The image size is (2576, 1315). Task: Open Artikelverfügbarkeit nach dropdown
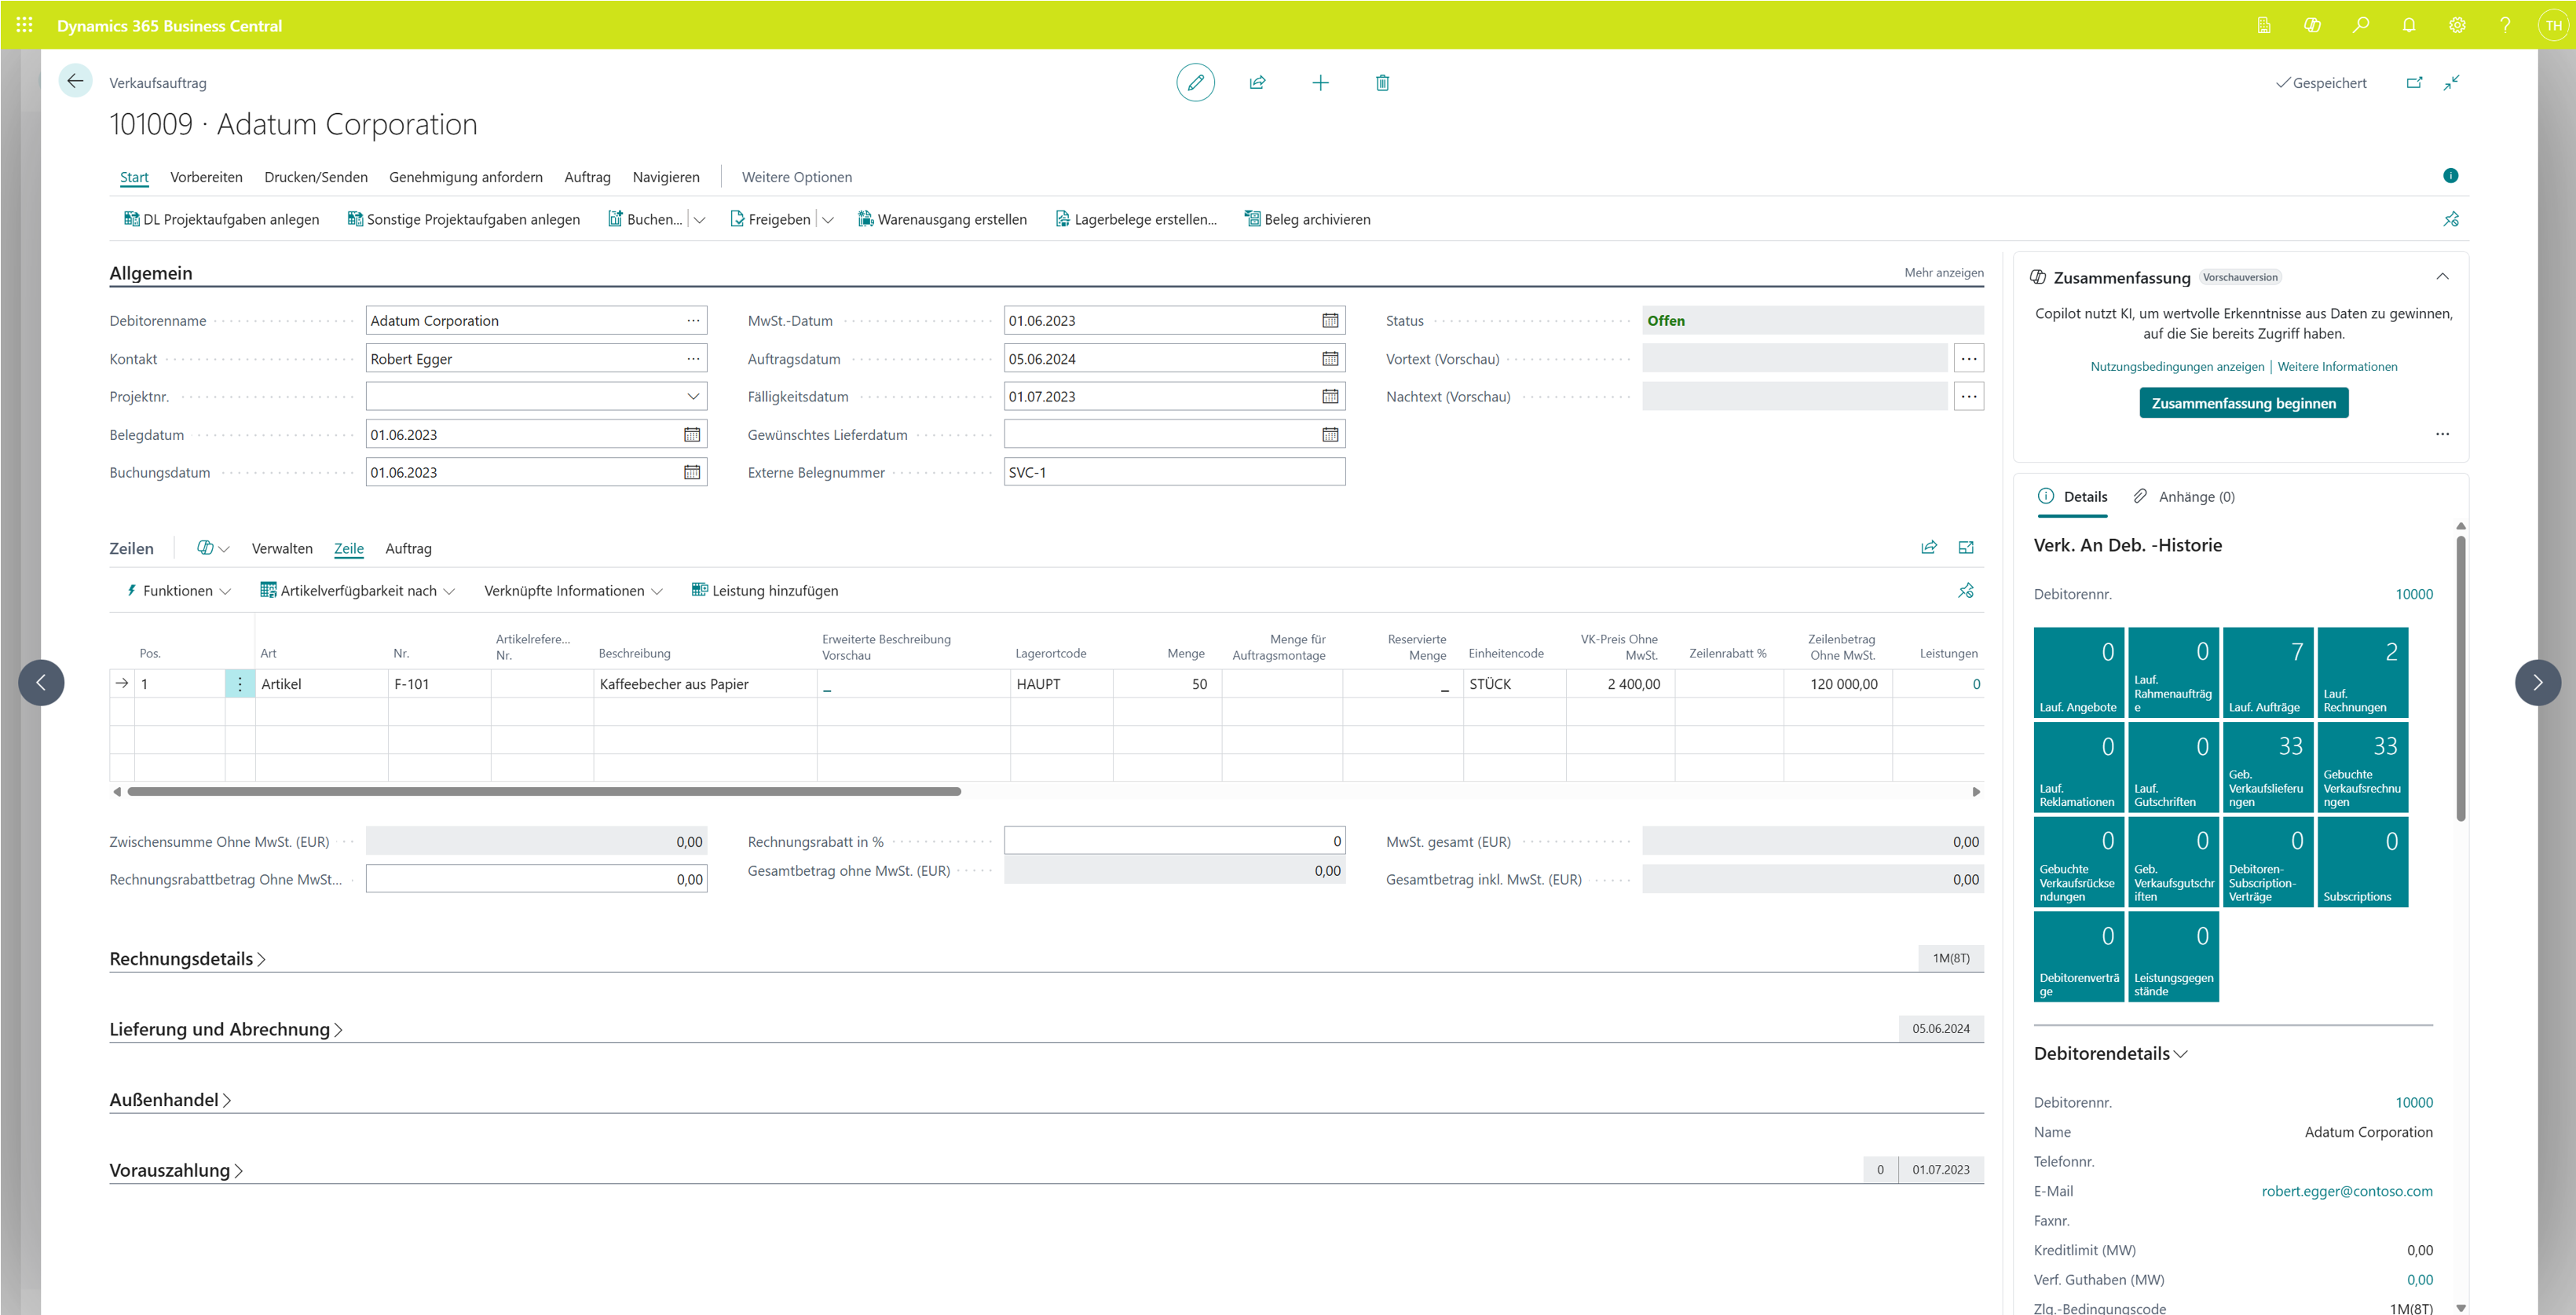(357, 591)
